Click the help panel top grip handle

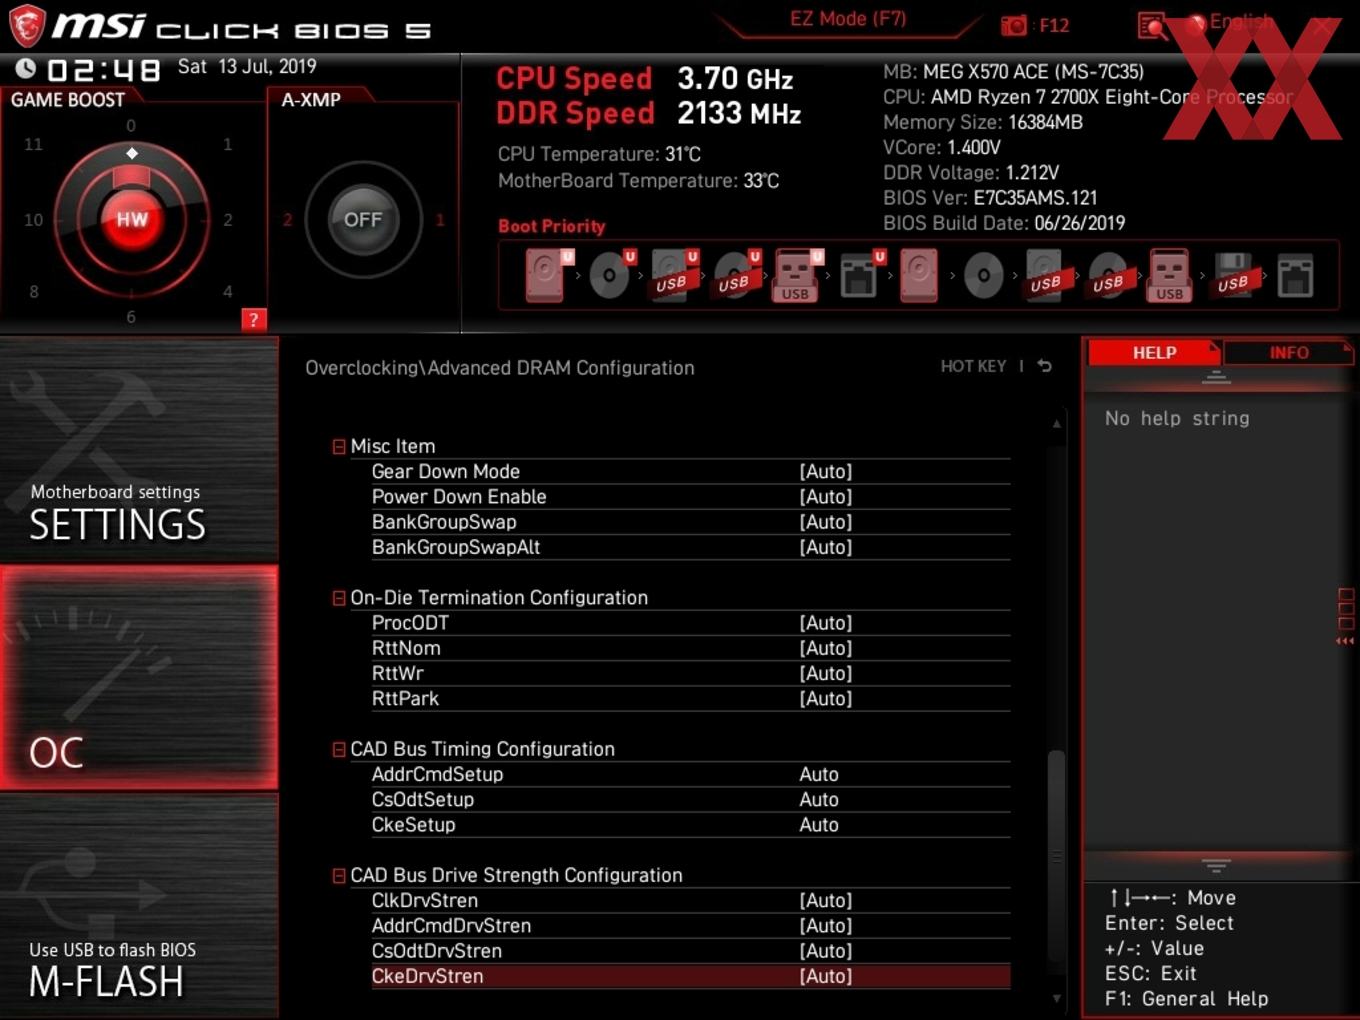pos(1216,377)
